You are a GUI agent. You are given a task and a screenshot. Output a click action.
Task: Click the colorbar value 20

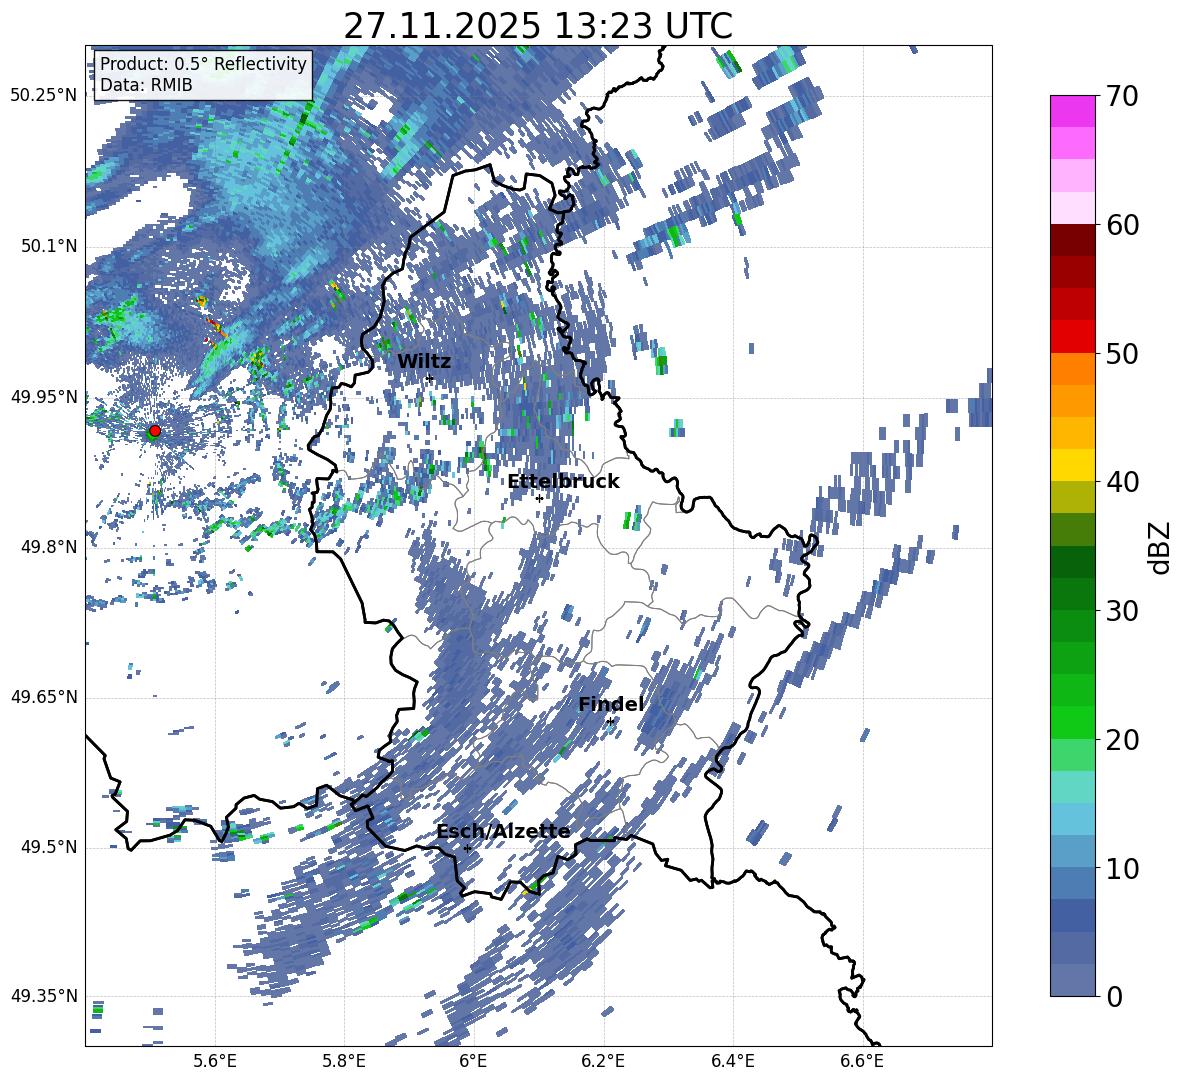coord(1123,740)
